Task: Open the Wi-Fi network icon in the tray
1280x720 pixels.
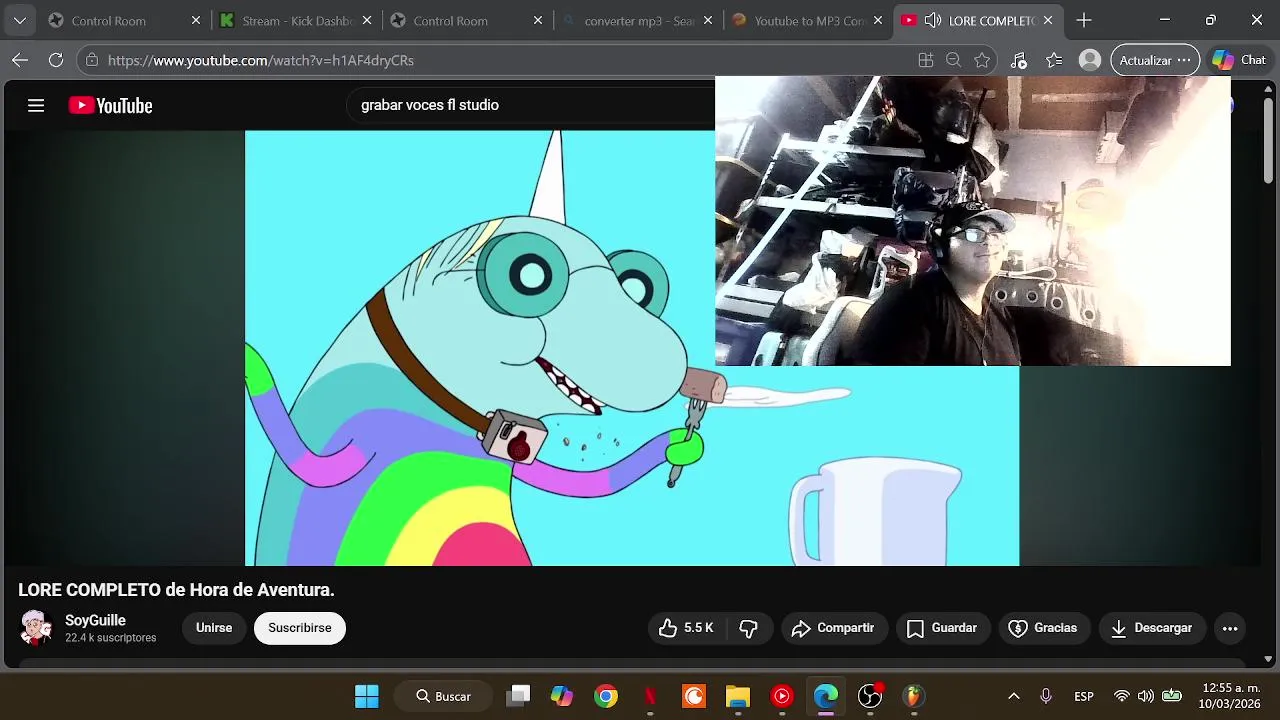Action: 1122,696
